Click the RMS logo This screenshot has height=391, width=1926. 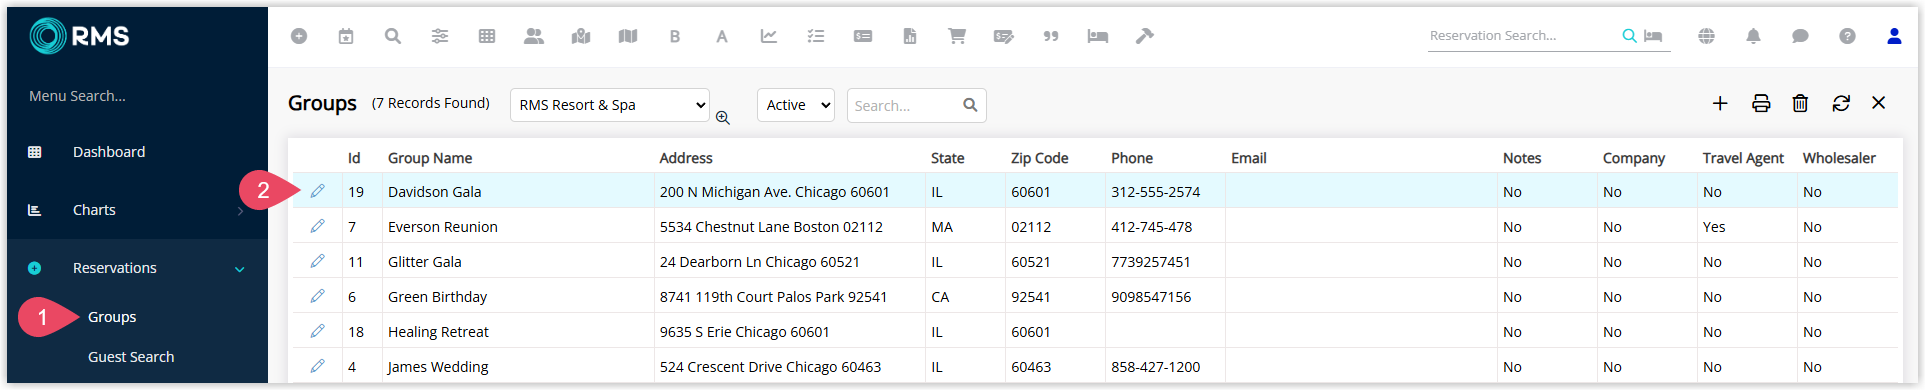coord(79,36)
